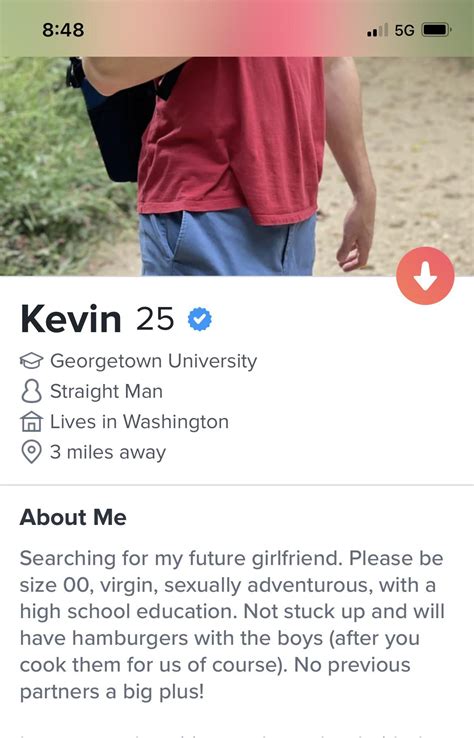Tap the 3 miles away text
This screenshot has width=474, height=738.
[x=108, y=452]
